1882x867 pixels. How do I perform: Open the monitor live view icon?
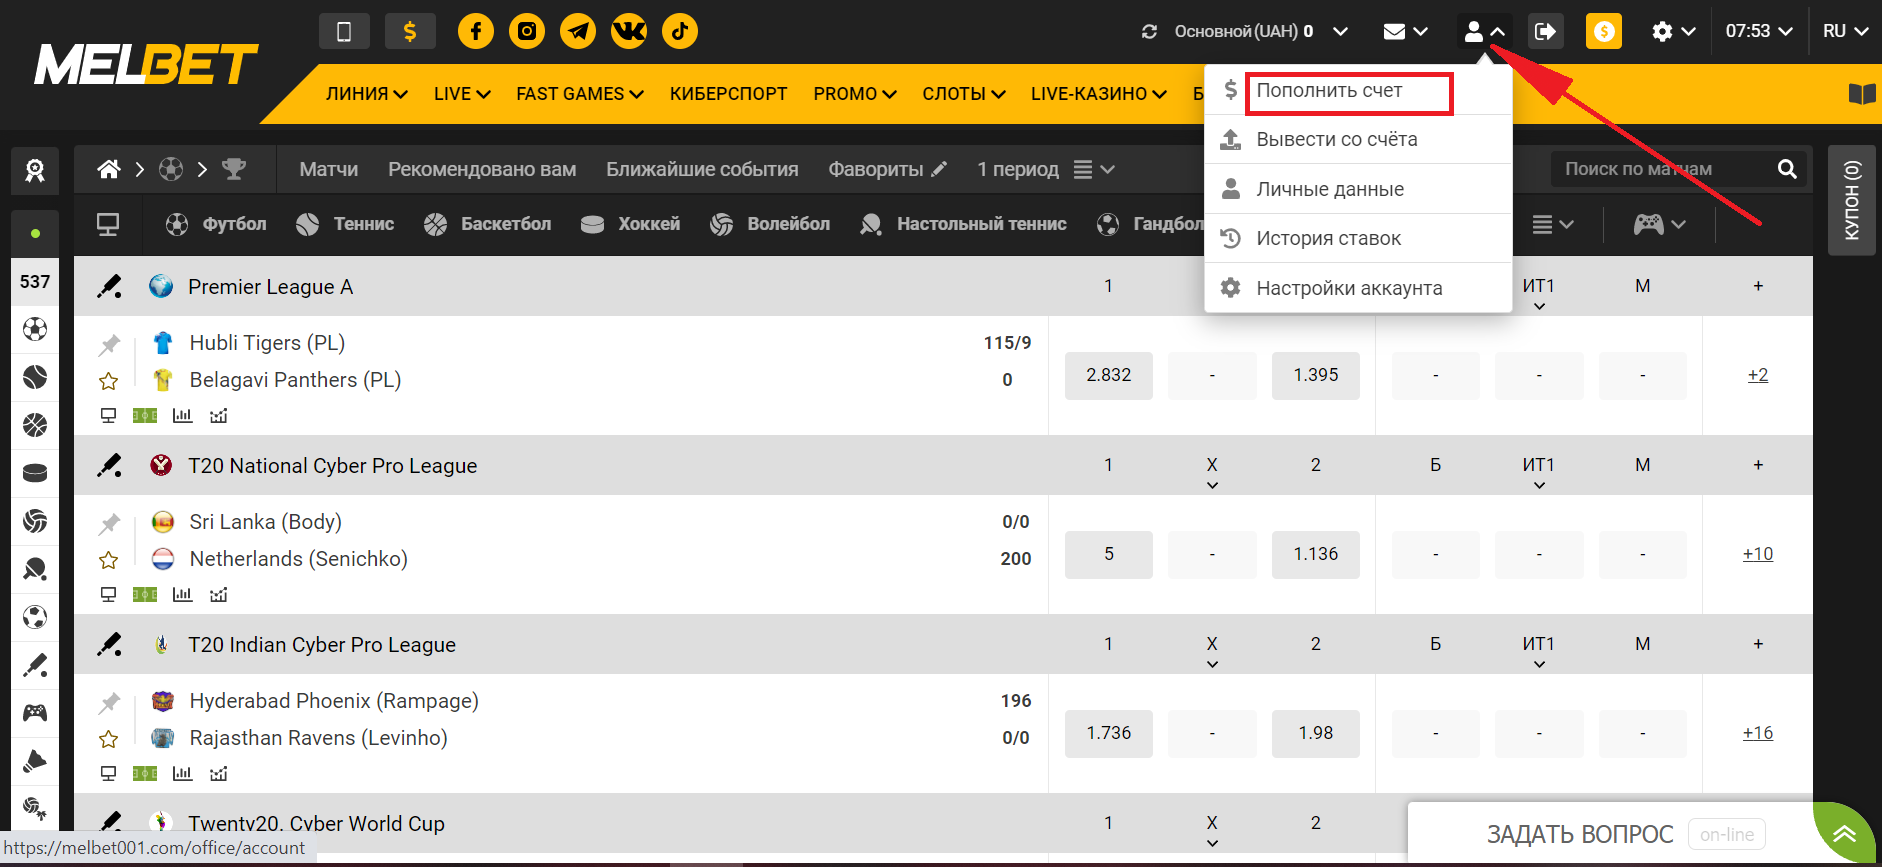pos(108,224)
